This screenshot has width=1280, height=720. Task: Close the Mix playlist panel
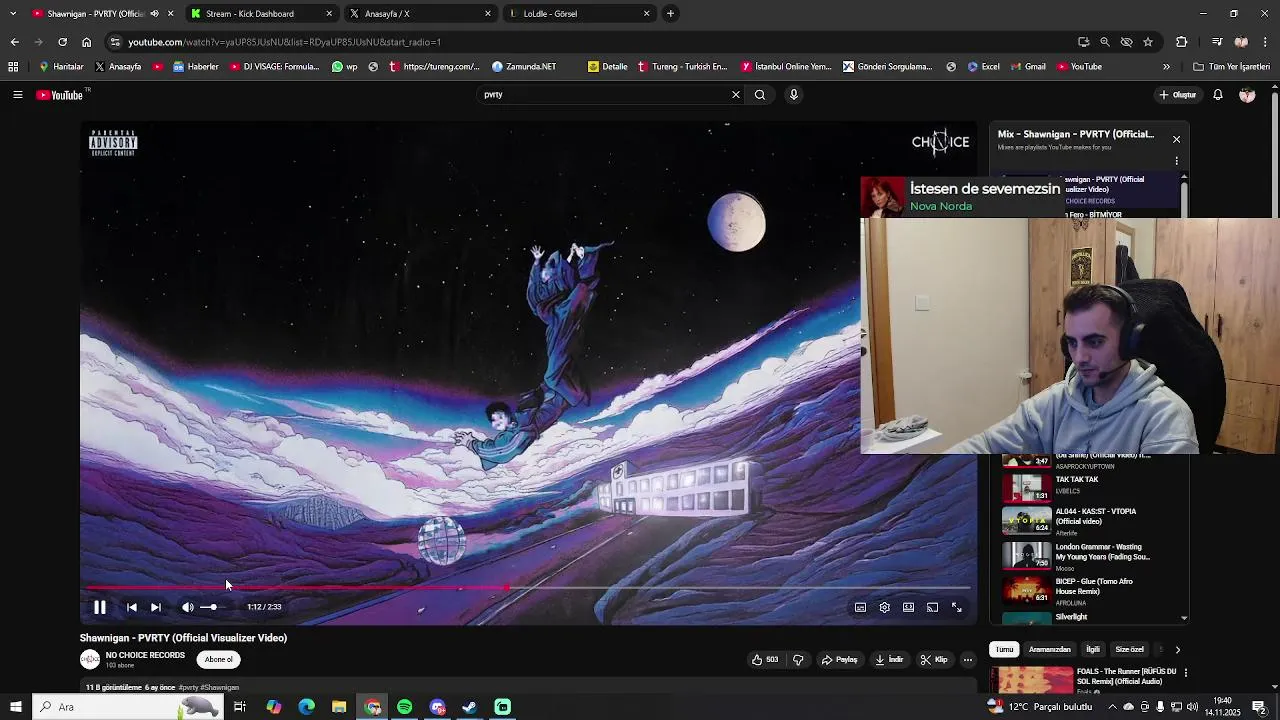[x=1176, y=139]
